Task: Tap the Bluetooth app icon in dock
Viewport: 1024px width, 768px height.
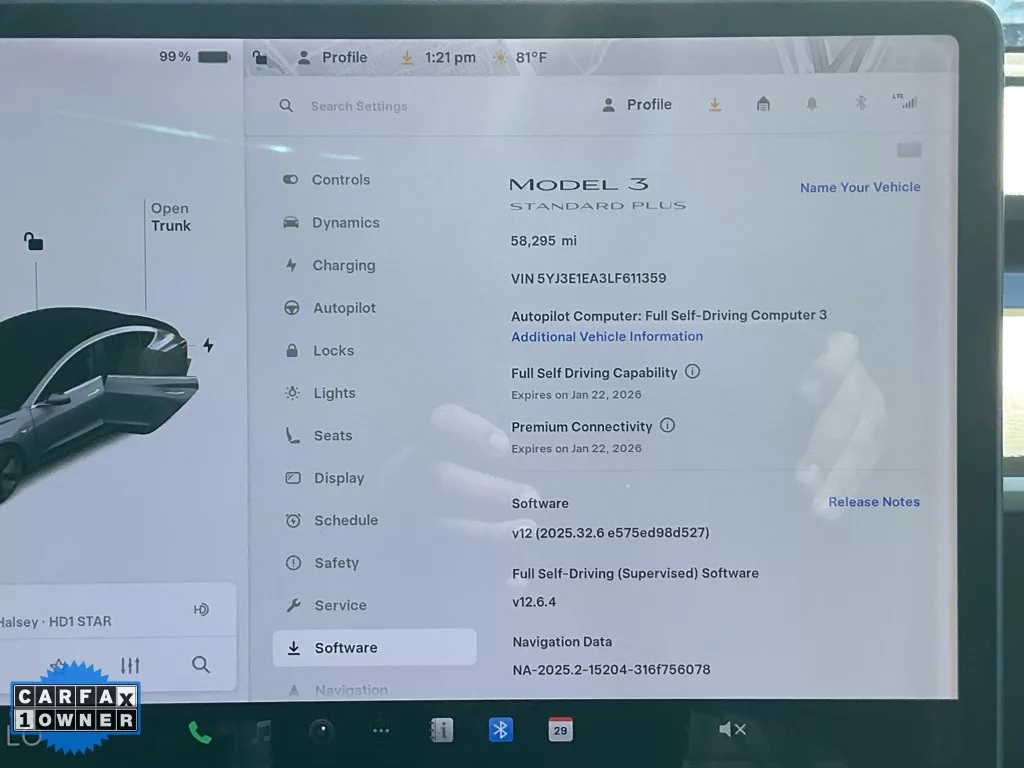Action: [x=501, y=730]
